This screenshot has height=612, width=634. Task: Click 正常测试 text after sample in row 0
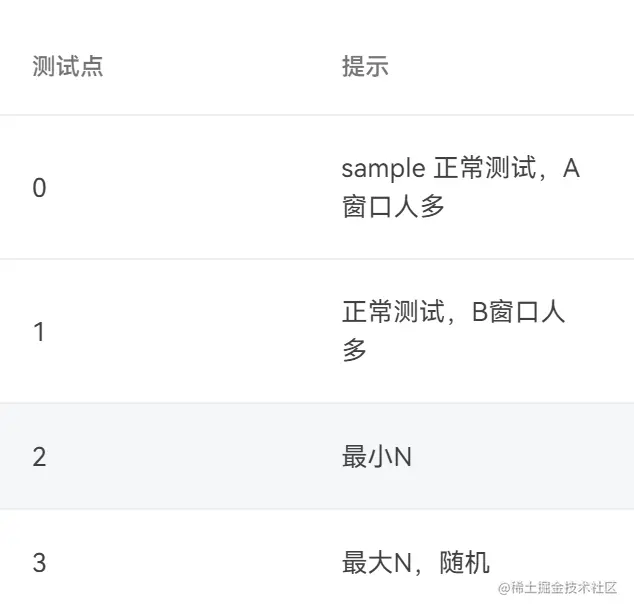pos(484,169)
